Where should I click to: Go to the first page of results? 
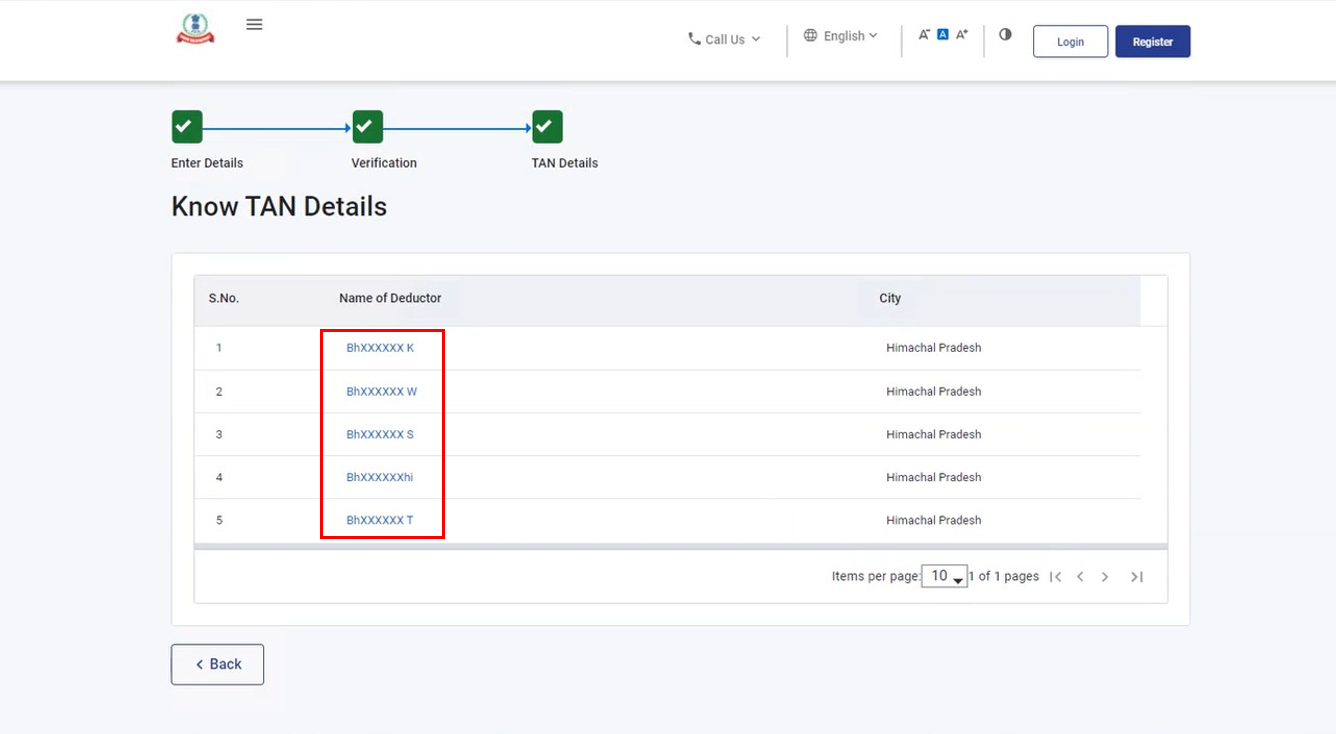[1055, 577]
